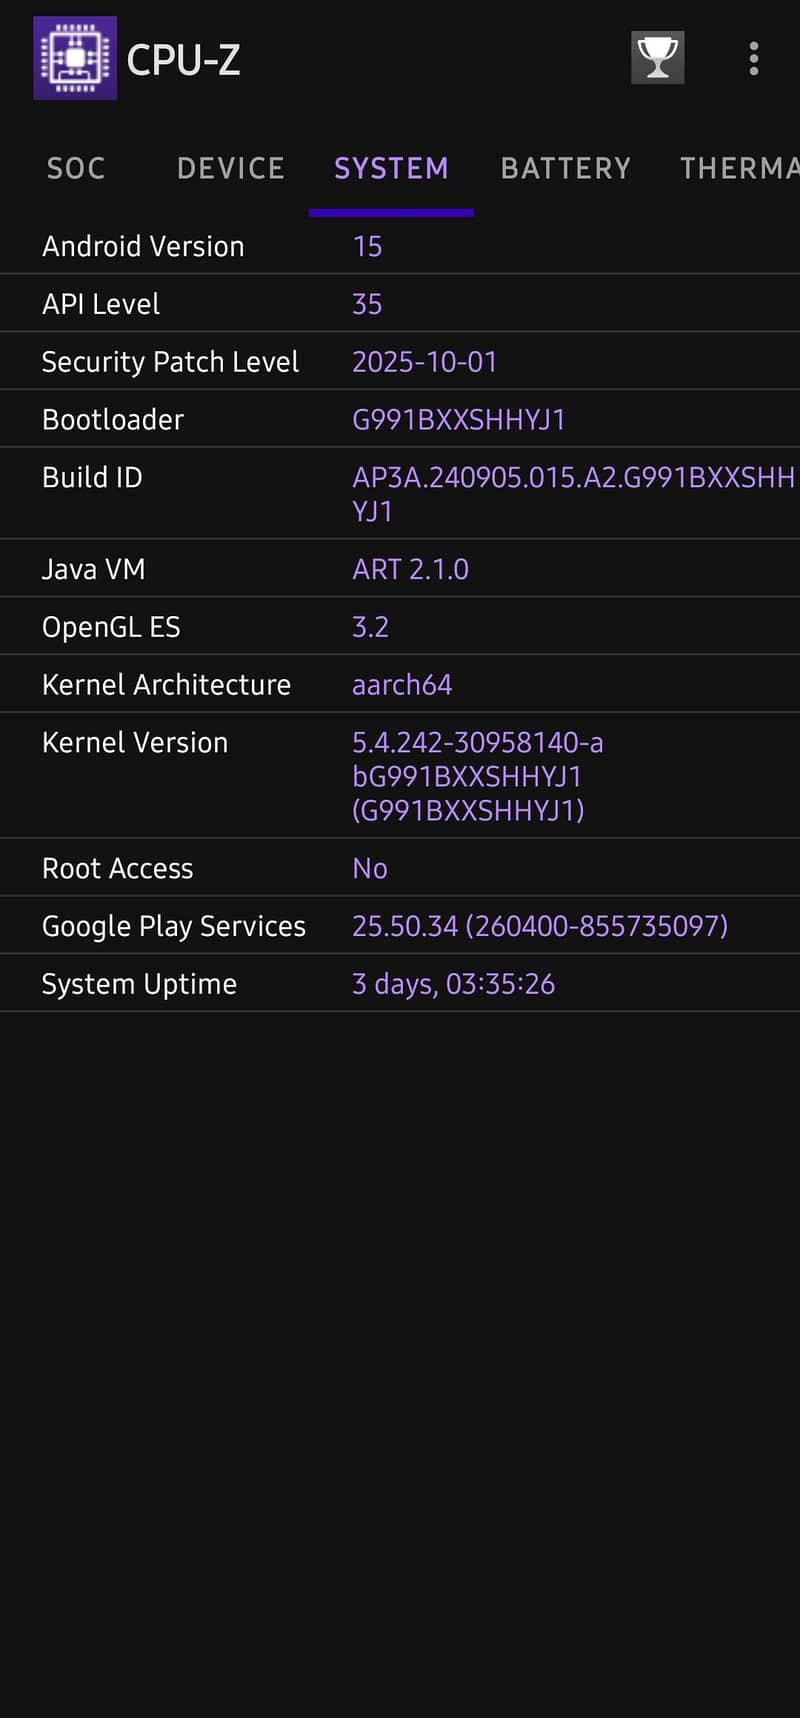800x1718 pixels.
Task: Tap the Google Play Services version
Action: click(x=540, y=926)
